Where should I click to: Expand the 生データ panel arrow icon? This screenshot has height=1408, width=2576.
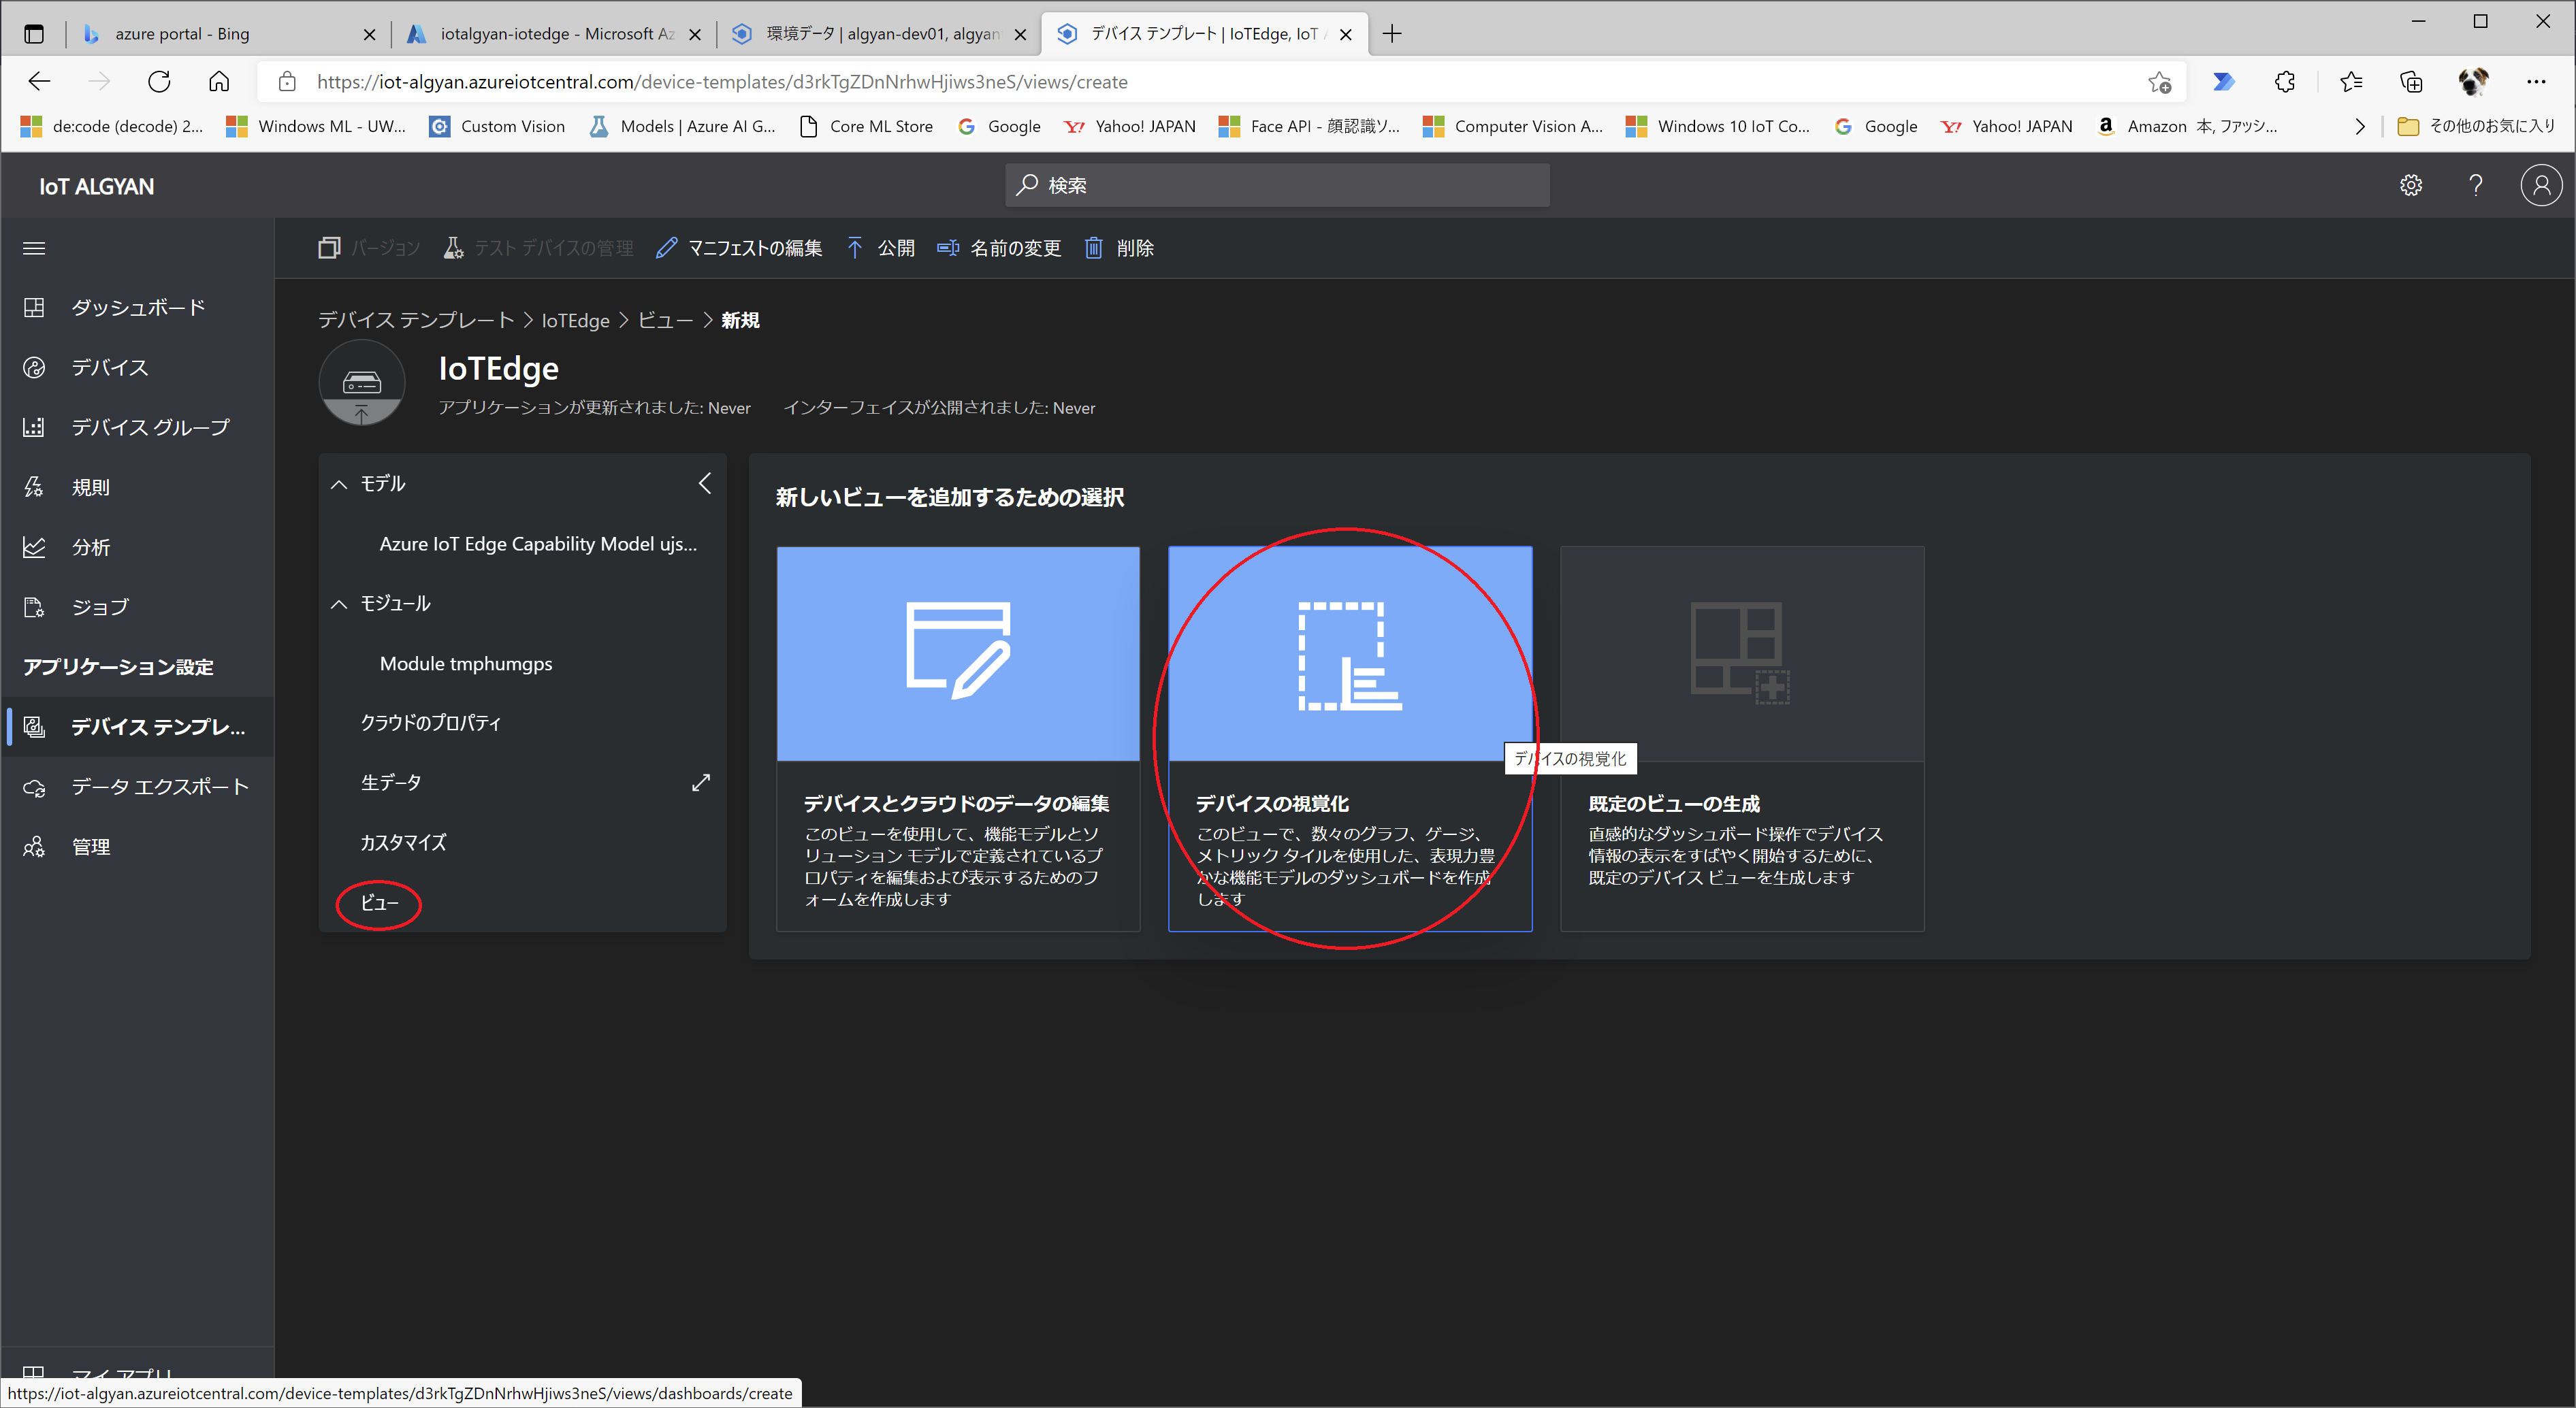pyautogui.click(x=701, y=782)
